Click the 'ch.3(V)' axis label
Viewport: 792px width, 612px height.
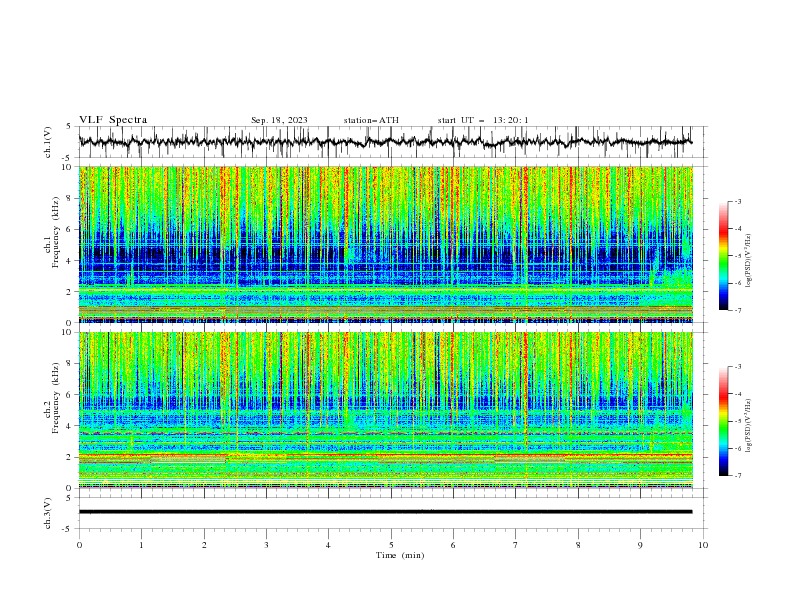48,513
